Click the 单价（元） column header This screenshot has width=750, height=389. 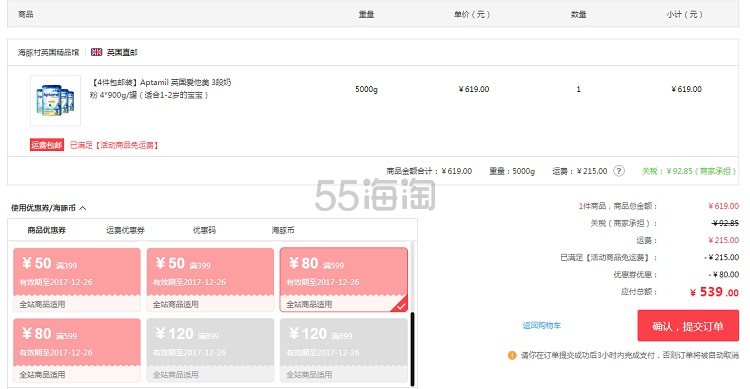(472, 14)
